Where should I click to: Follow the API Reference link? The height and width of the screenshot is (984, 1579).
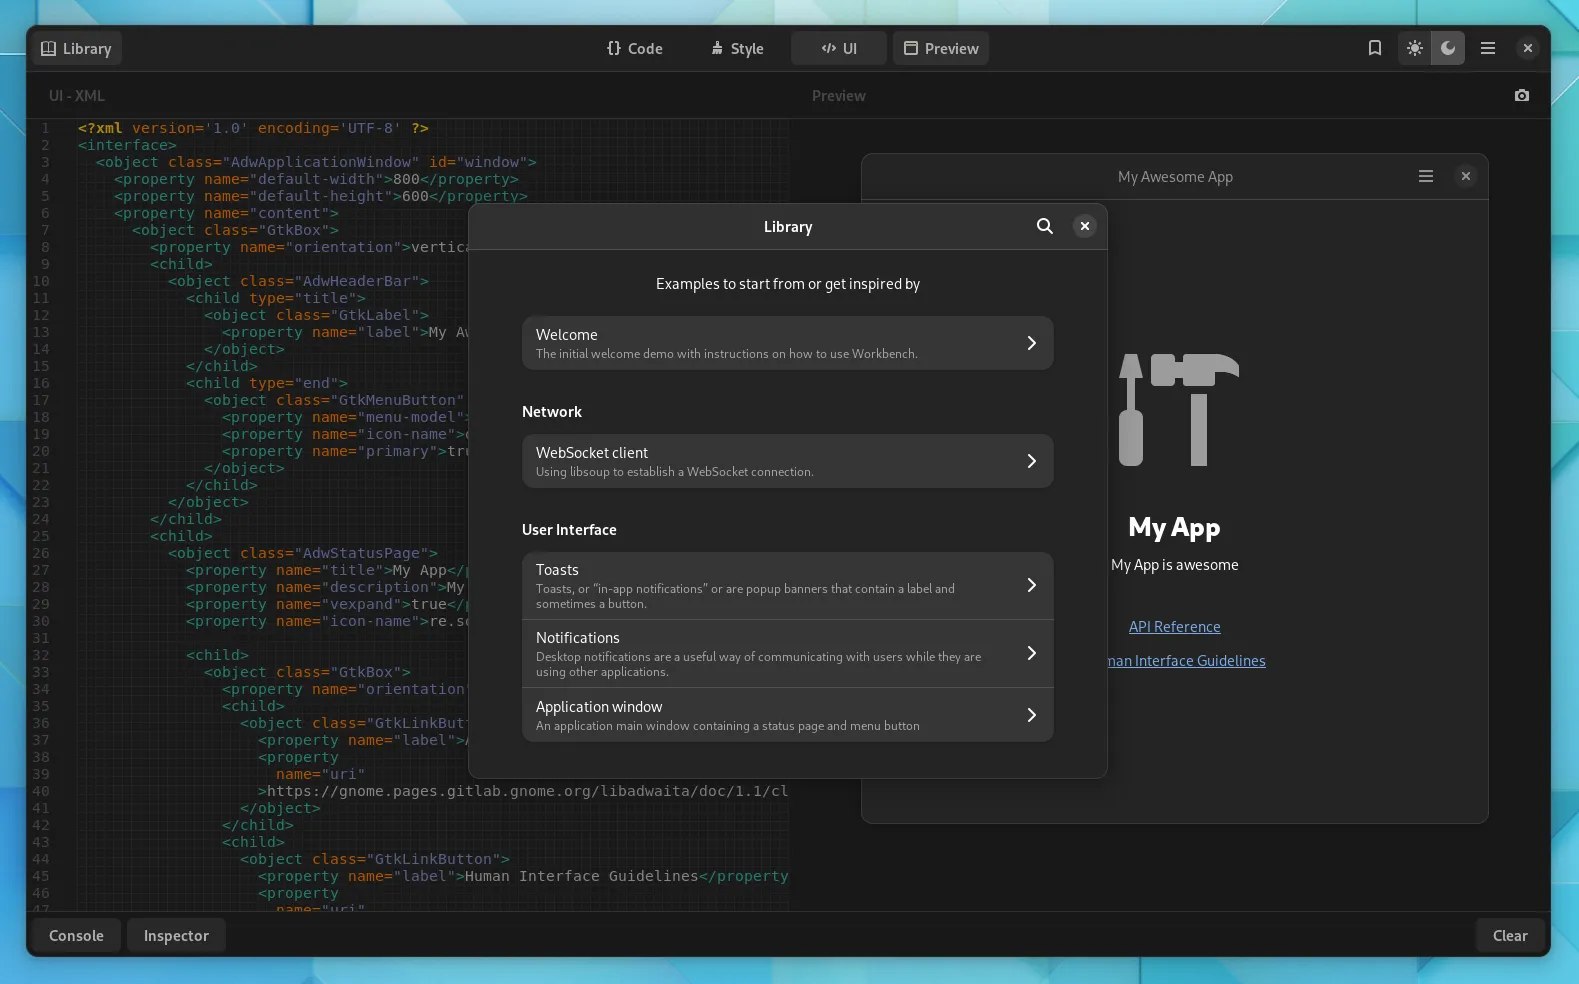click(x=1174, y=627)
